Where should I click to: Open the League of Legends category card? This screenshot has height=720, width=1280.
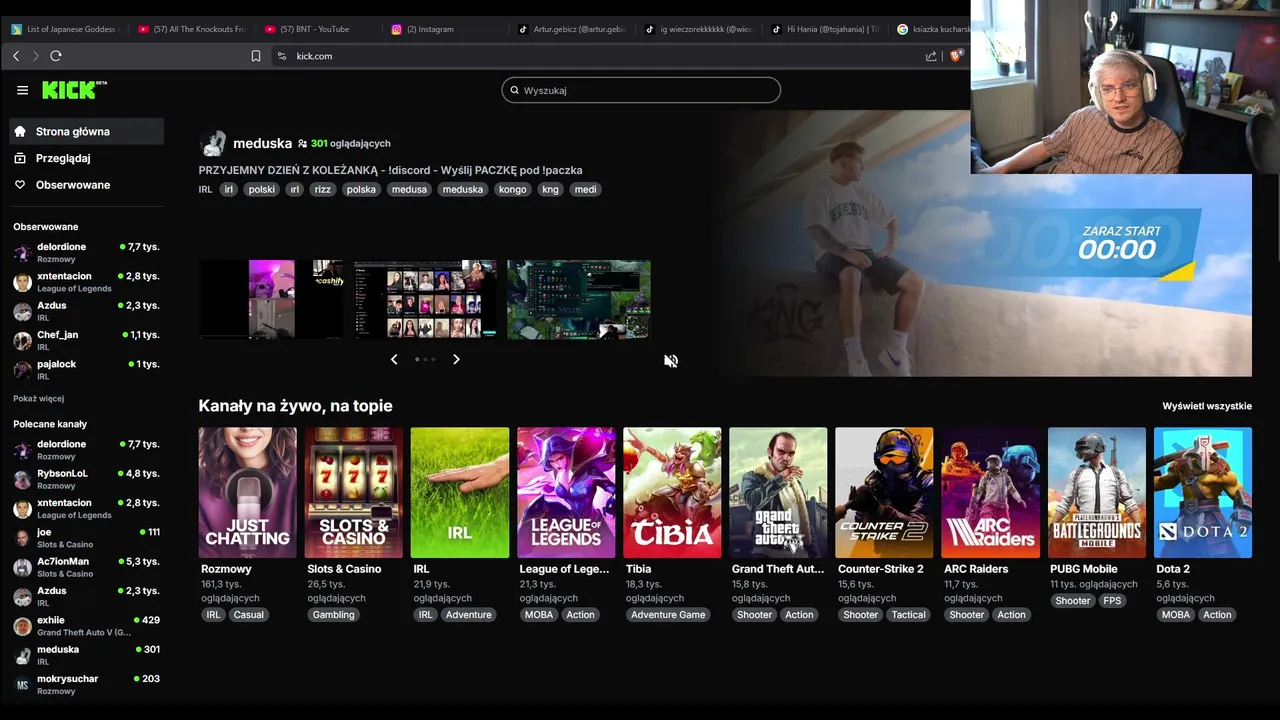(x=566, y=492)
